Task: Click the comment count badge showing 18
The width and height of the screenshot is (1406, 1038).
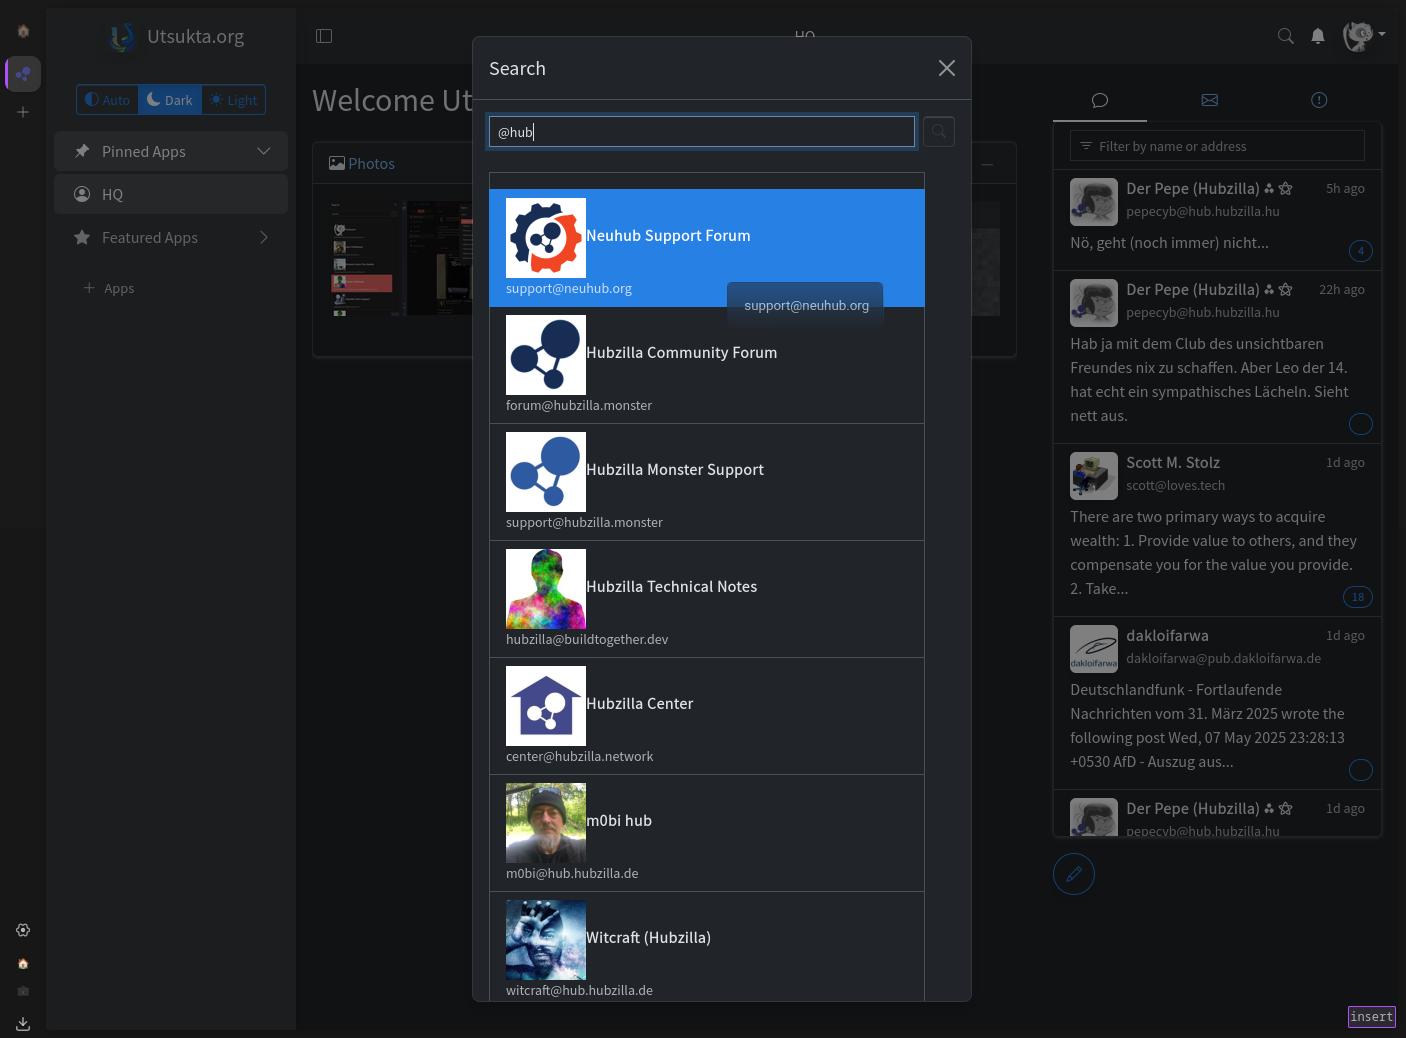Action: (x=1358, y=597)
